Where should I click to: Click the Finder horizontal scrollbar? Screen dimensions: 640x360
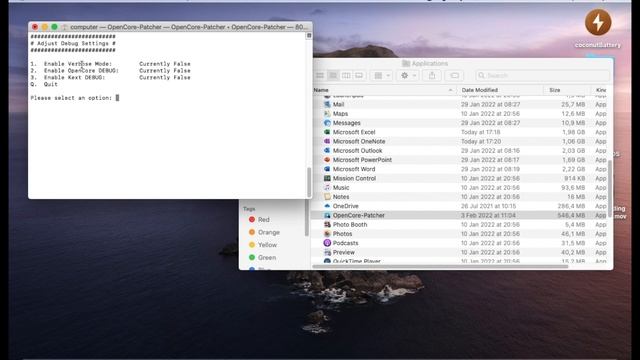point(440,267)
